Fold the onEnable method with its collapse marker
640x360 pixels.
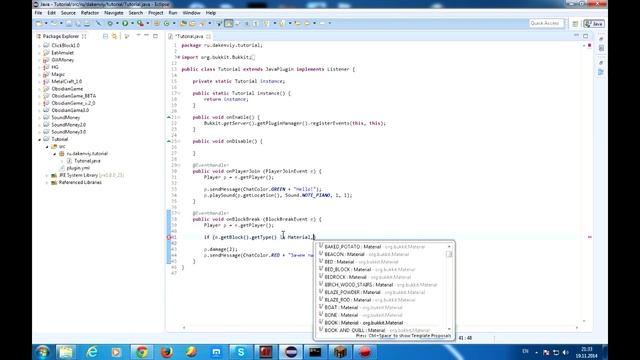coord(179,118)
